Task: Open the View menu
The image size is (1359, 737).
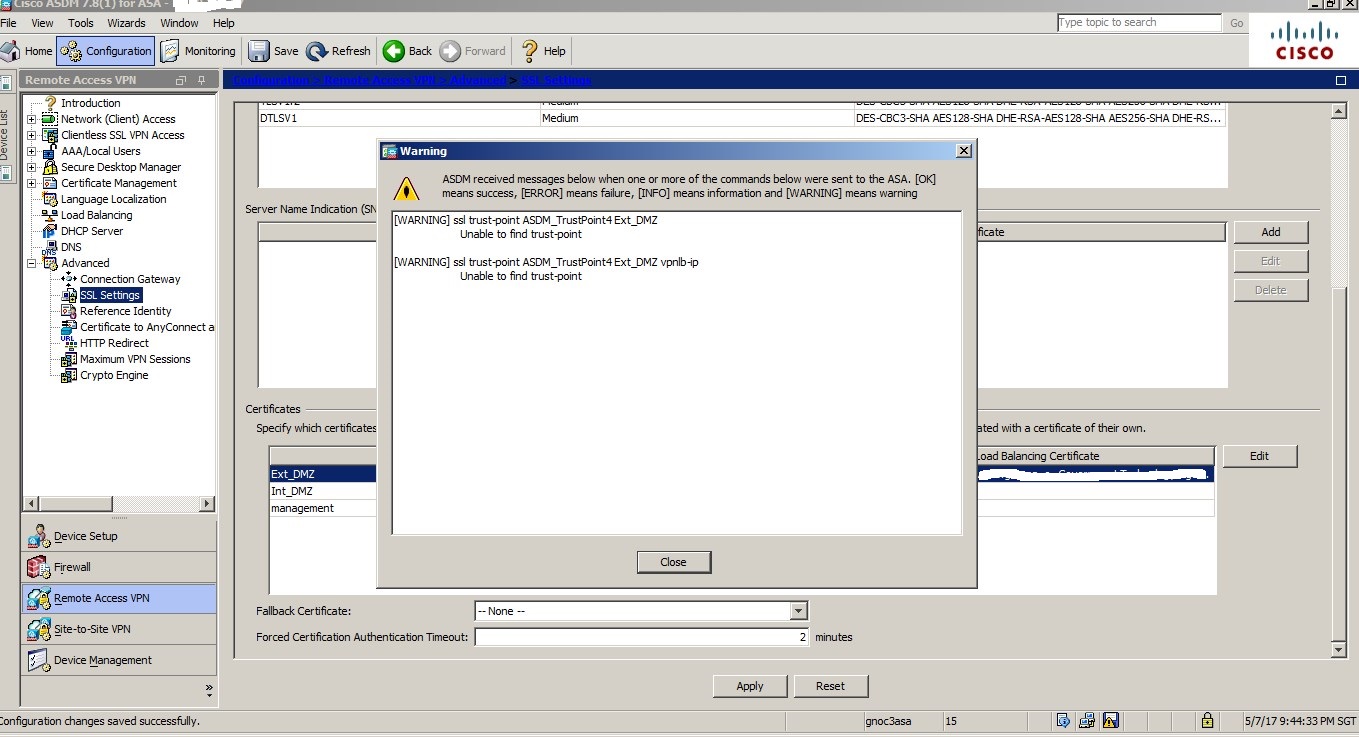Action: click(43, 22)
